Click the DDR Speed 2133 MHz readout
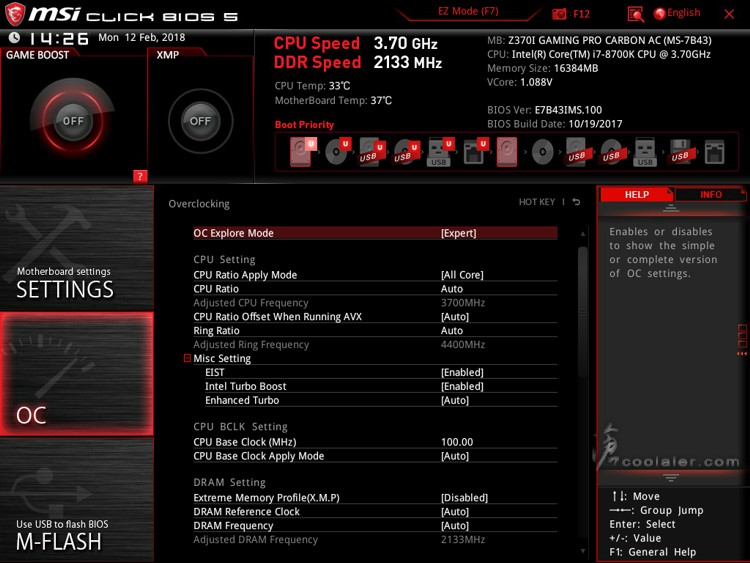Image resolution: width=750 pixels, height=563 pixels. click(358, 62)
